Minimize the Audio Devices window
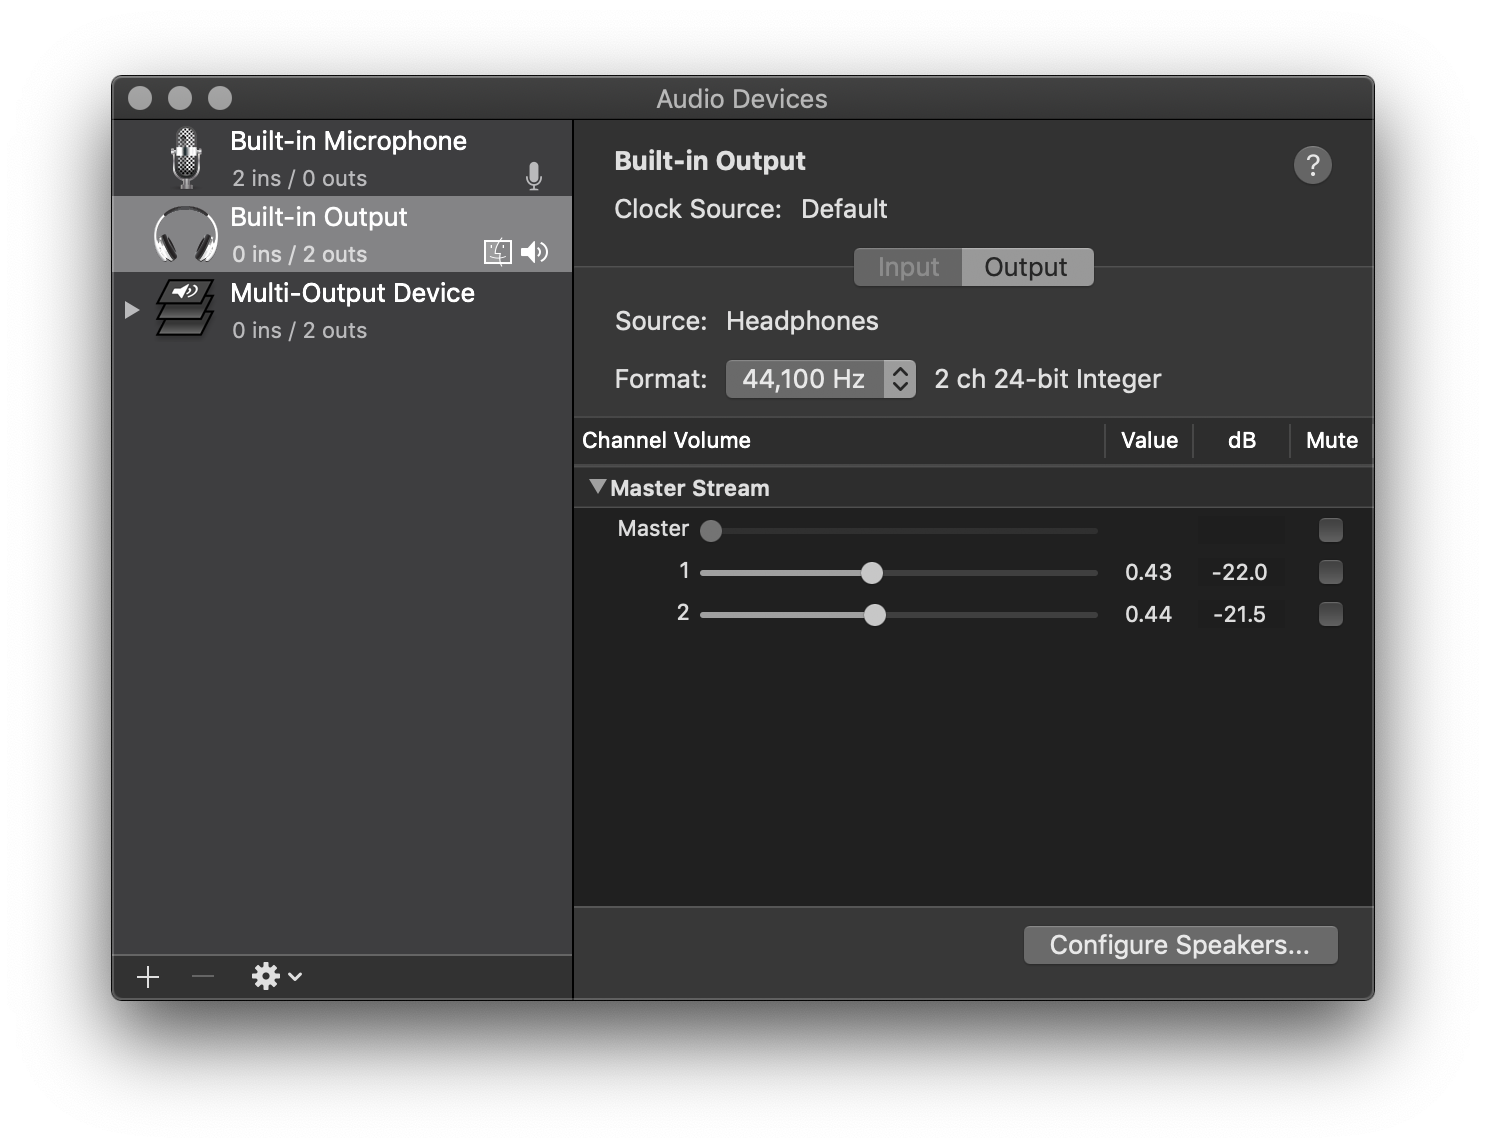 [x=180, y=98]
